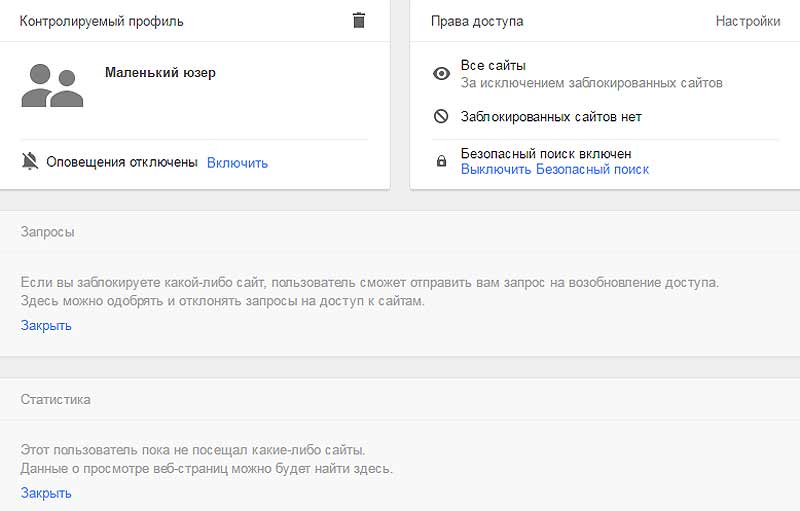The height and width of the screenshot is (511, 800).
Task: Click Оповещения отключены status text
Action: [x=122, y=162]
